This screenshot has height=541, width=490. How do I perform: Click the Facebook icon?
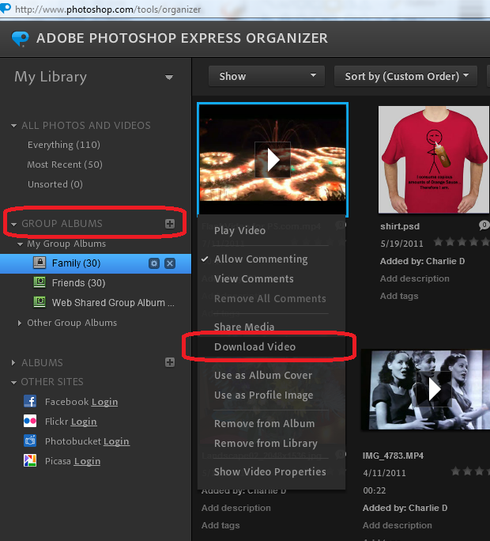tap(30, 401)
